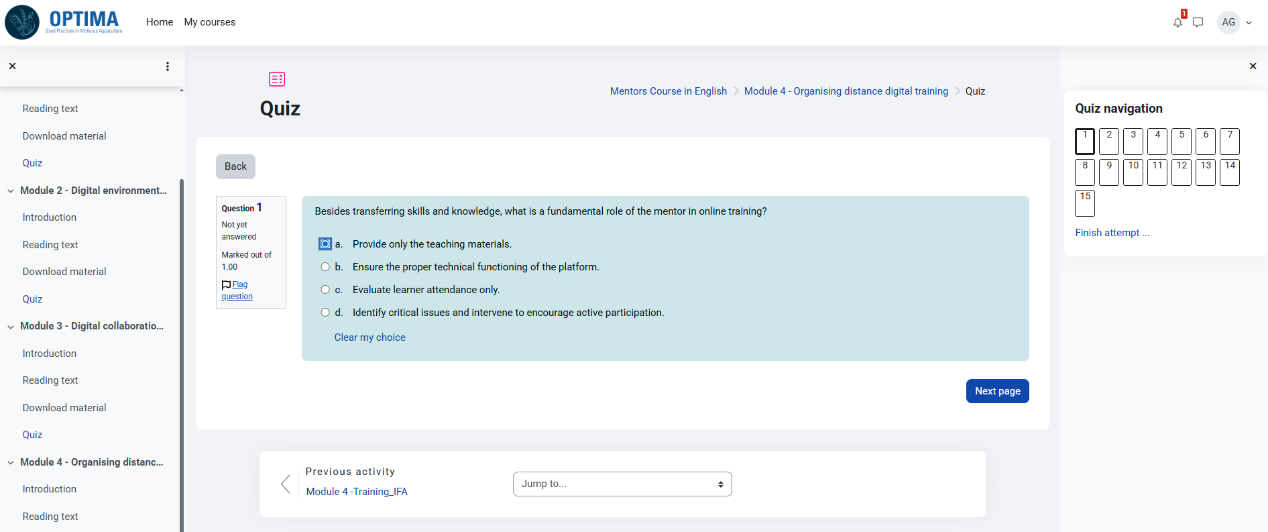Image resolution: width=1268 pixels, height=532 pixels.
Task: Go to question 10 in Quiz navigation
Action: (x=1133, y=172)
